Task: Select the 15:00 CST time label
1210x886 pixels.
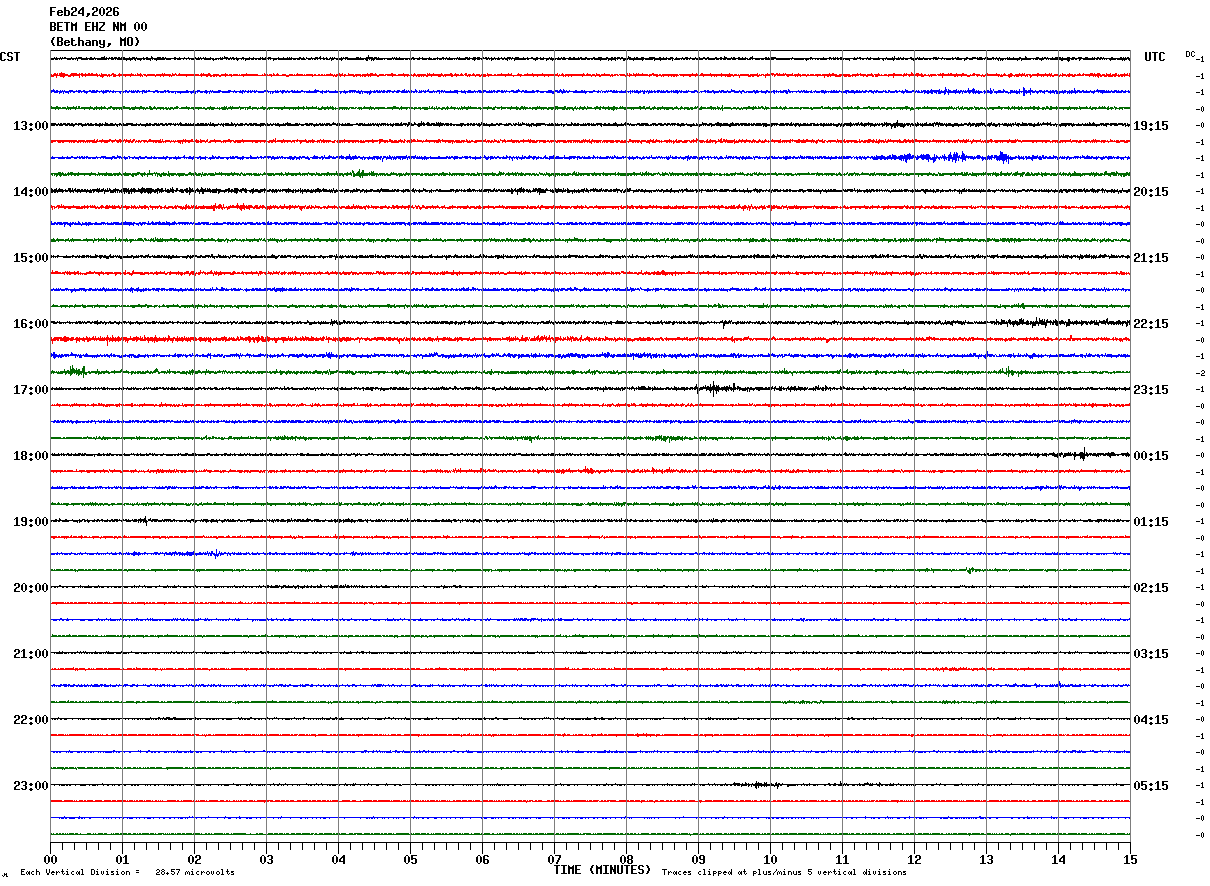Action: tap(31, 258)
